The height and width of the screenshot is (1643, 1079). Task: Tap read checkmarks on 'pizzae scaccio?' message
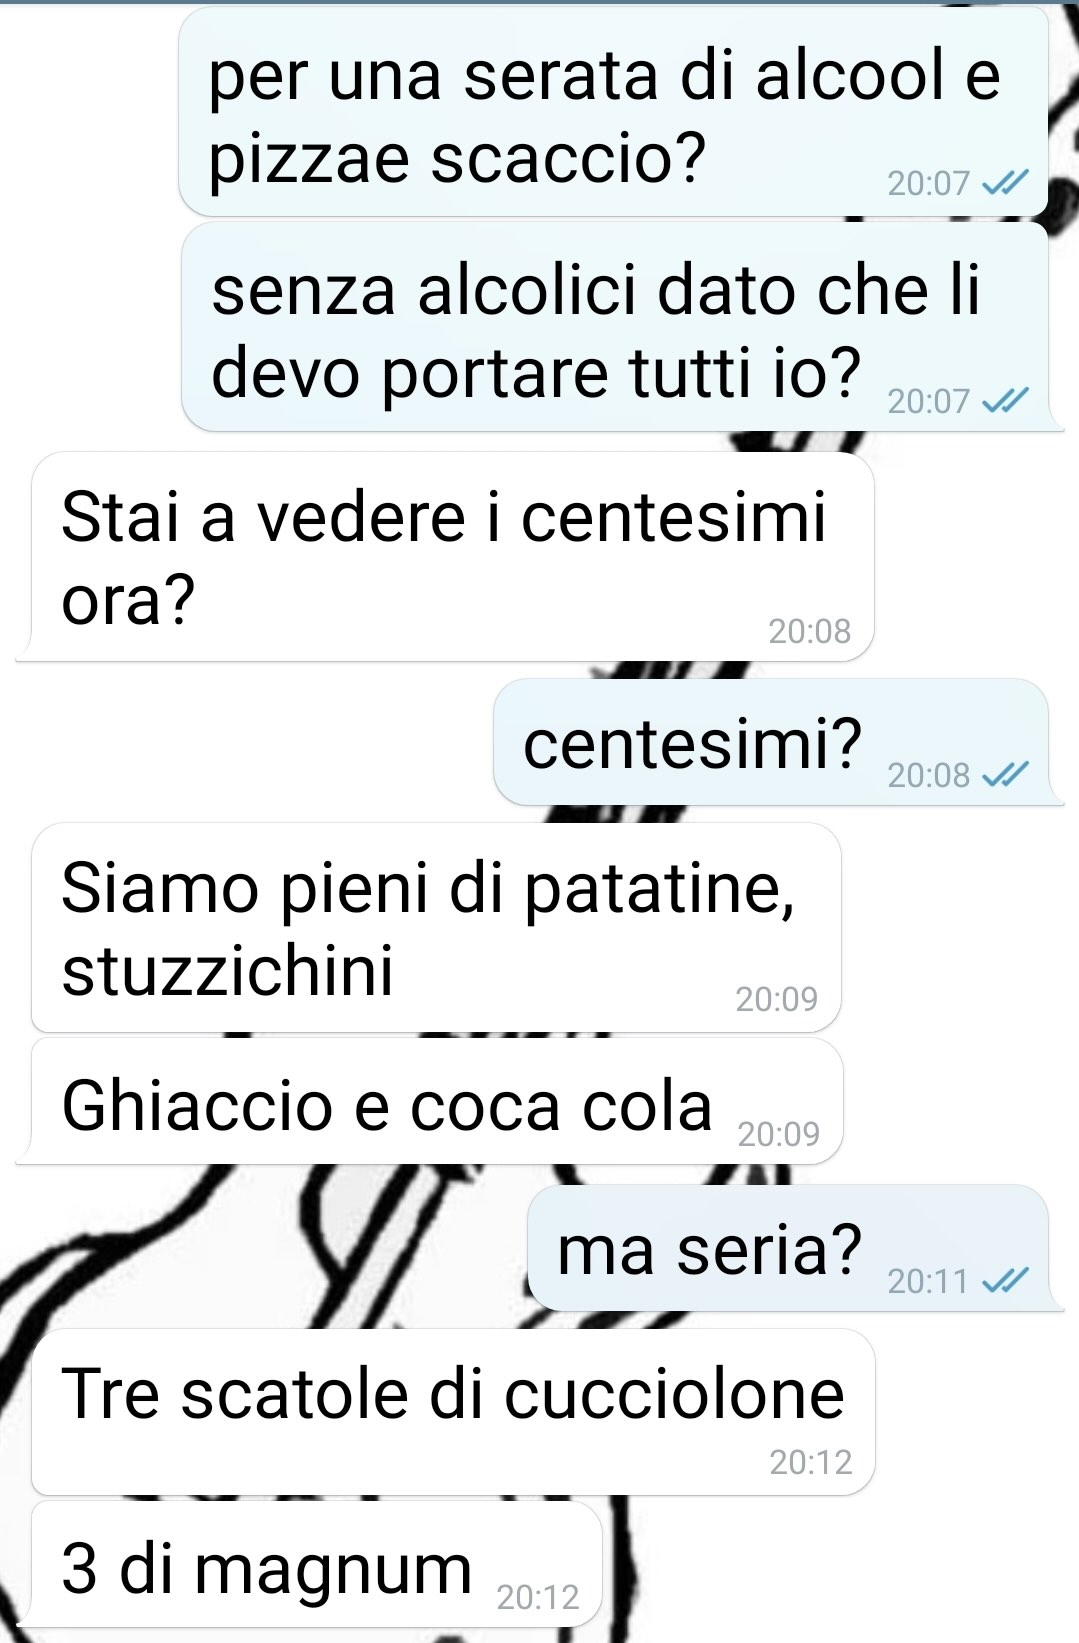(1005, 183)
